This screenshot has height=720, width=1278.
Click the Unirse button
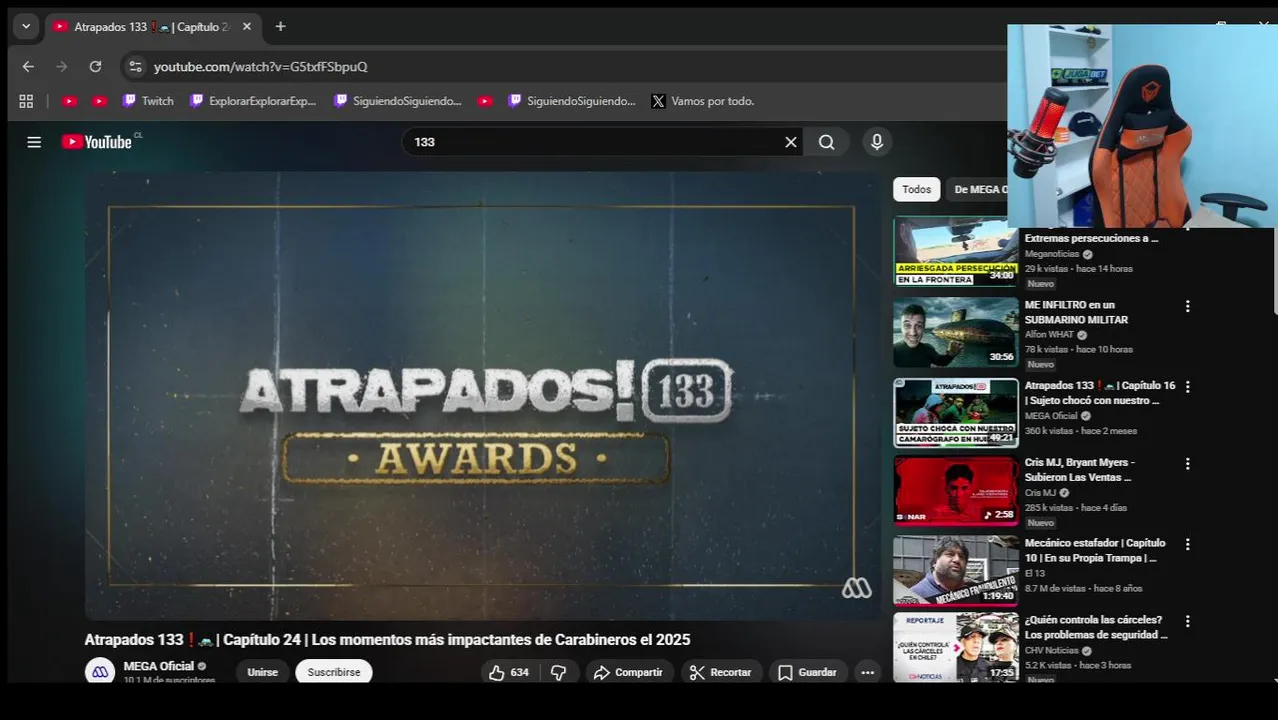click(x=263, y=672)
